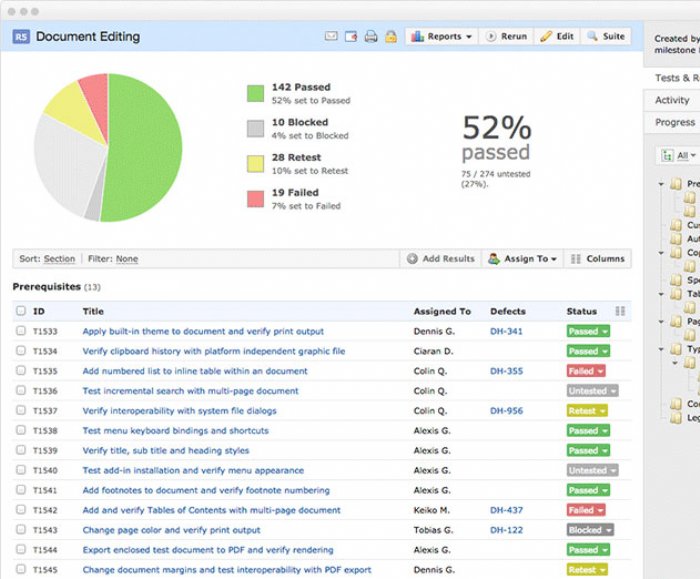Click the print icon in header
Viewport: 700px width, 579px height.
point(370,37)
